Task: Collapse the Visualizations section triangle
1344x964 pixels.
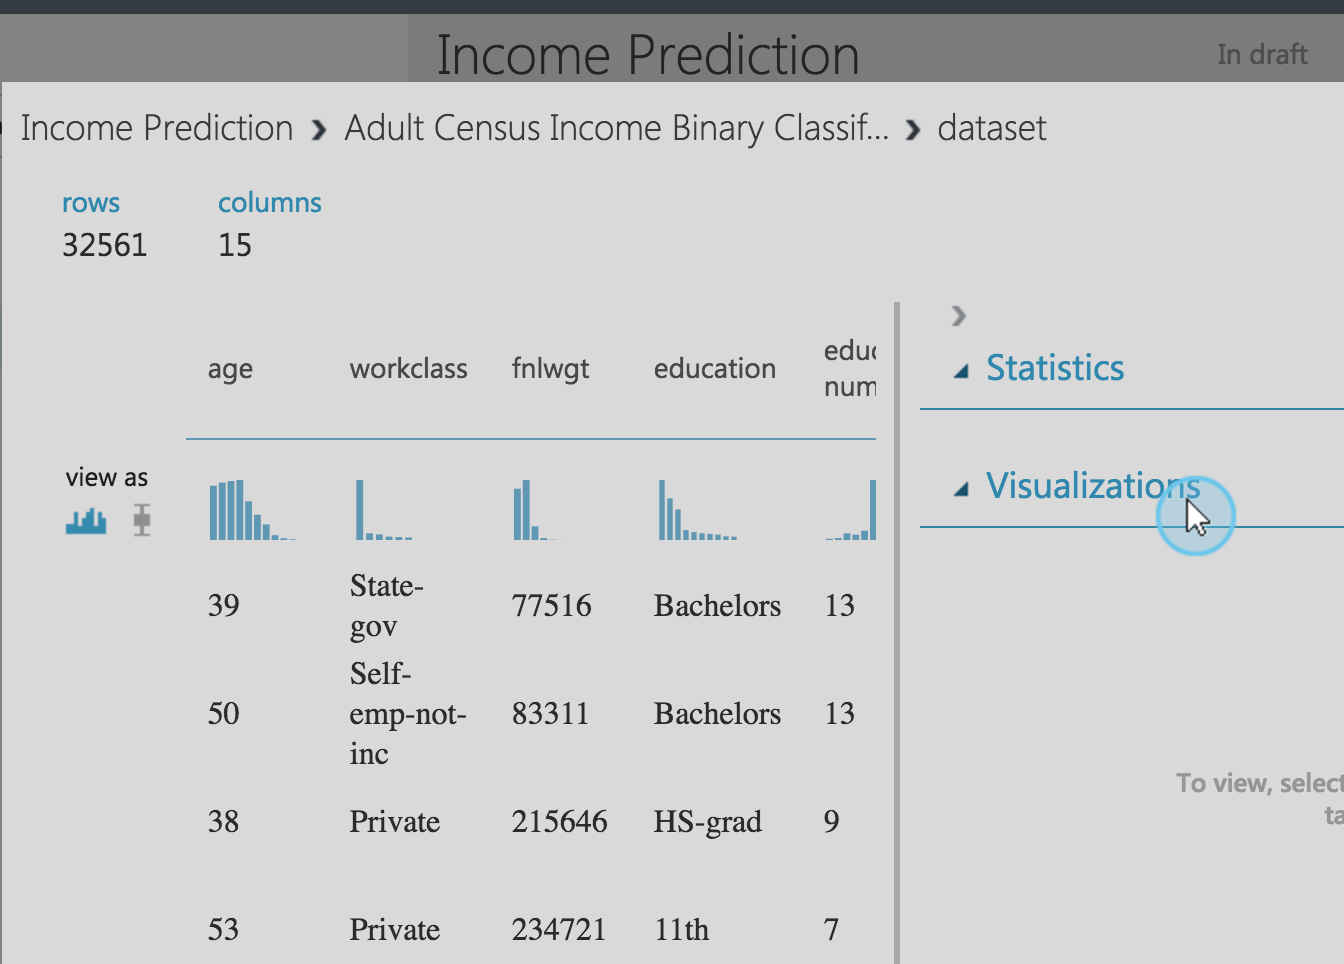Action: (961, 489)
